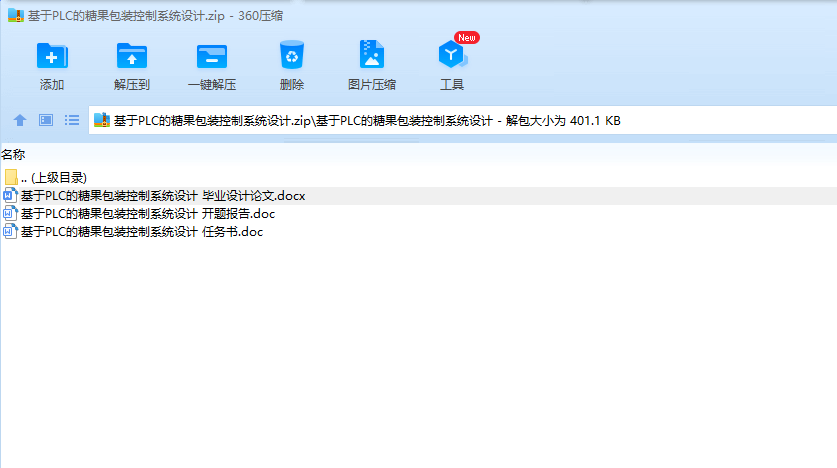Screen dimensions: 837x468
Task: Open the 工具 (Tools) icon
Action: 452,55
